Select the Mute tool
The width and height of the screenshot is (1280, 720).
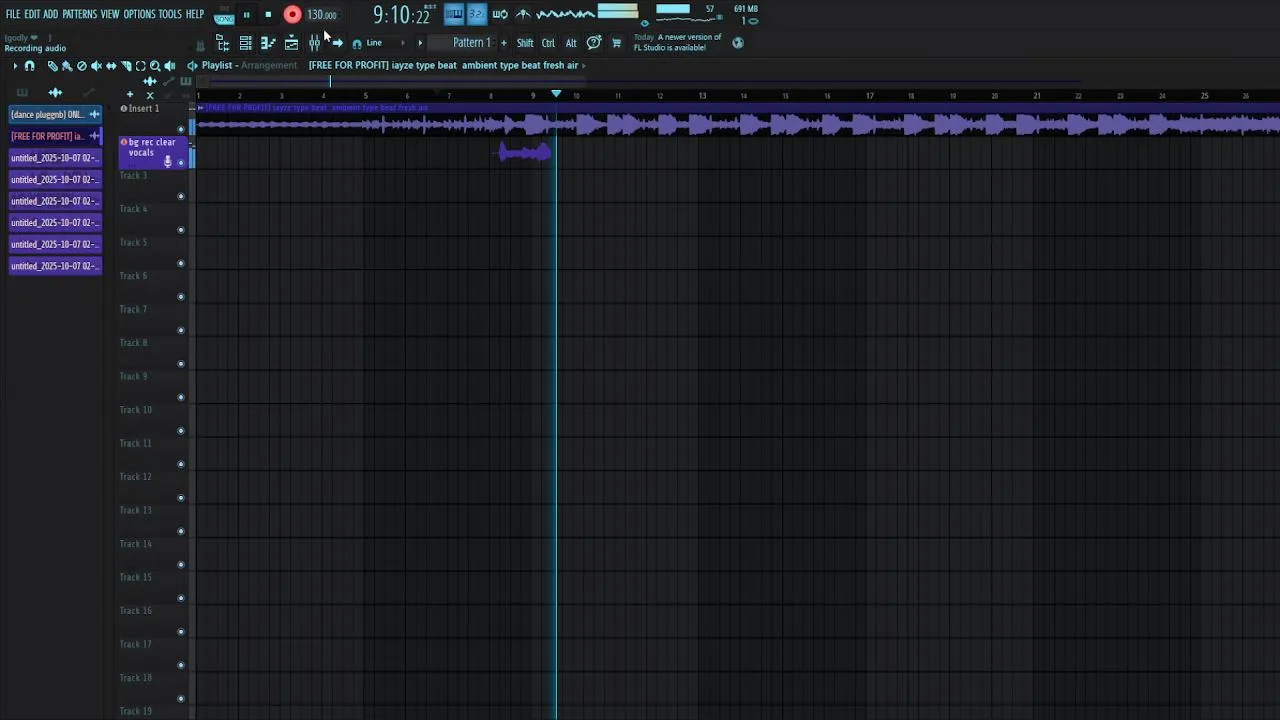(96, 65)
